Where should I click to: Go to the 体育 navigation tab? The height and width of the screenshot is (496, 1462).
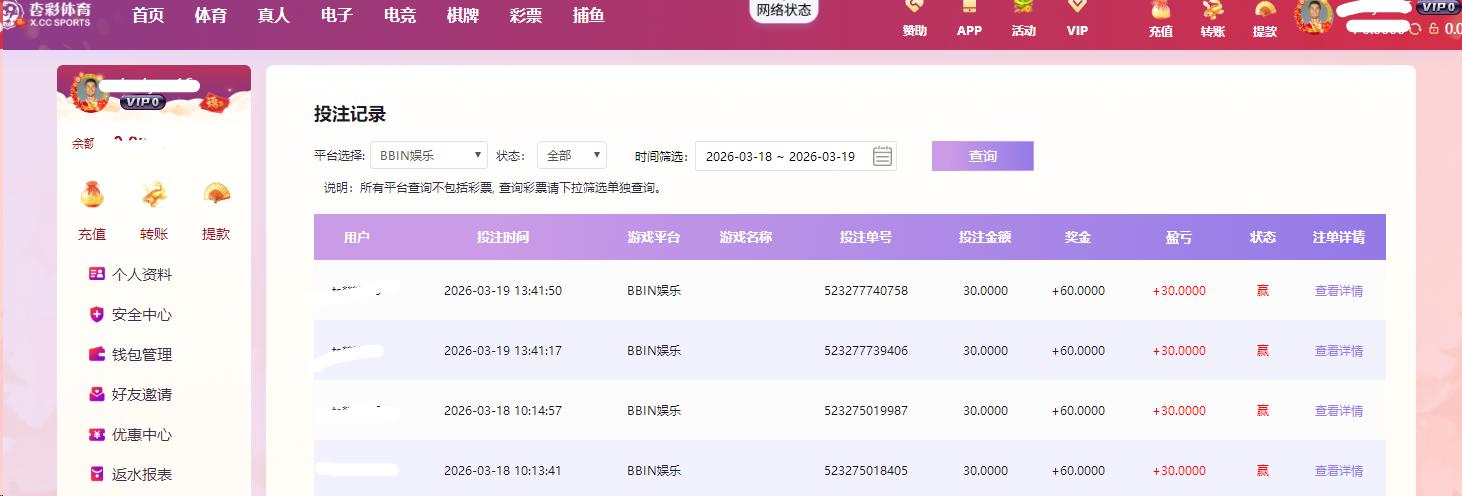pyautogui.click(x=210, y=16)
